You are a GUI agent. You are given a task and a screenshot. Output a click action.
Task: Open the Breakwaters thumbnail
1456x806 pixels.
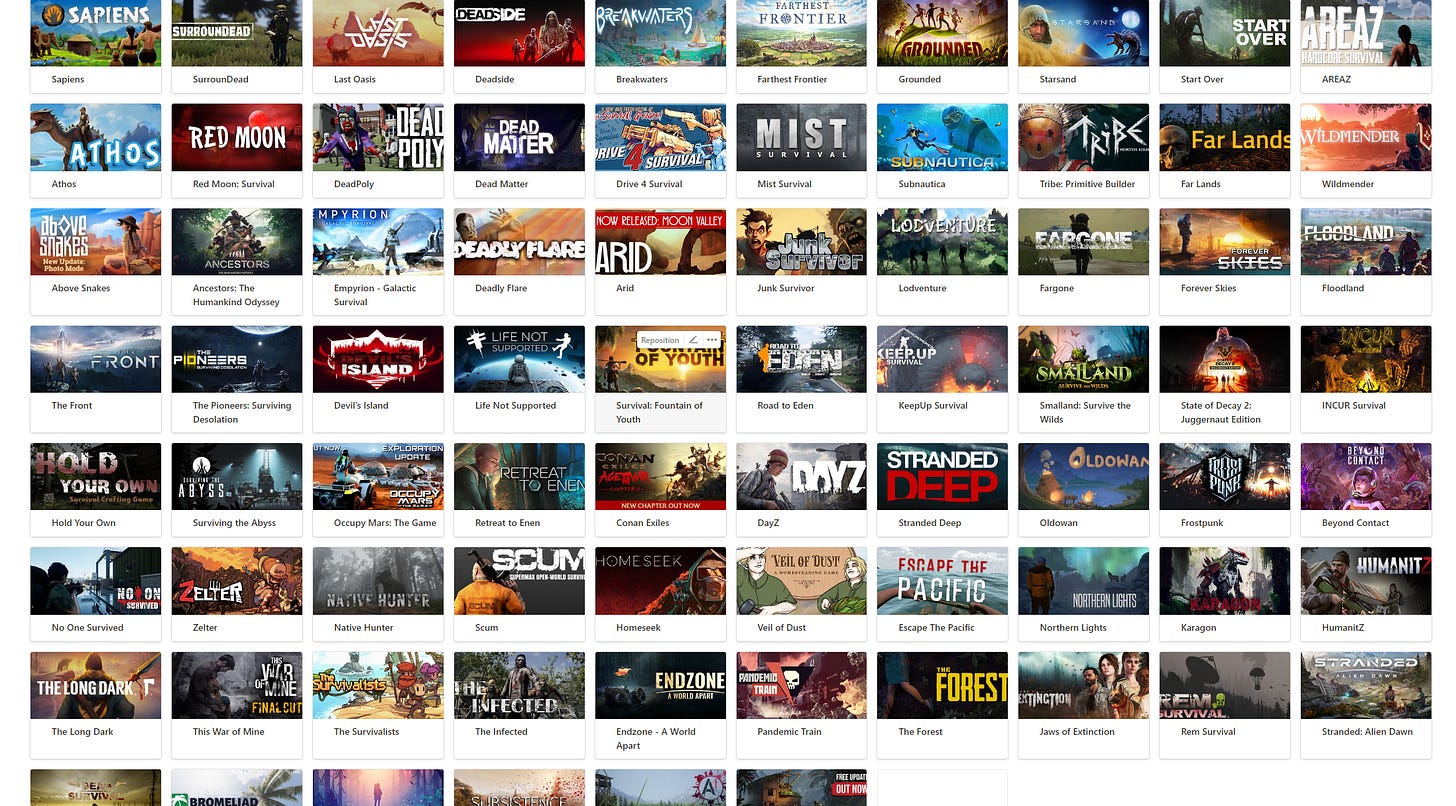(660, 33)
